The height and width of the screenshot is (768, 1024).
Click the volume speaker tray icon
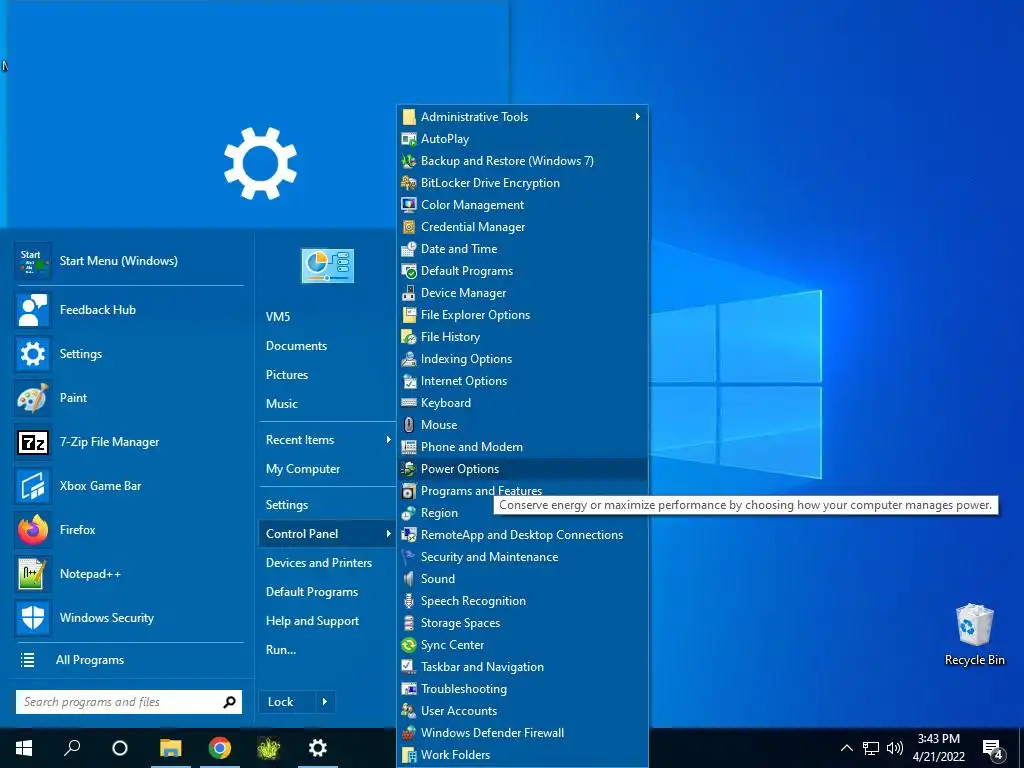pyautogui.click(x=895, y=748)
